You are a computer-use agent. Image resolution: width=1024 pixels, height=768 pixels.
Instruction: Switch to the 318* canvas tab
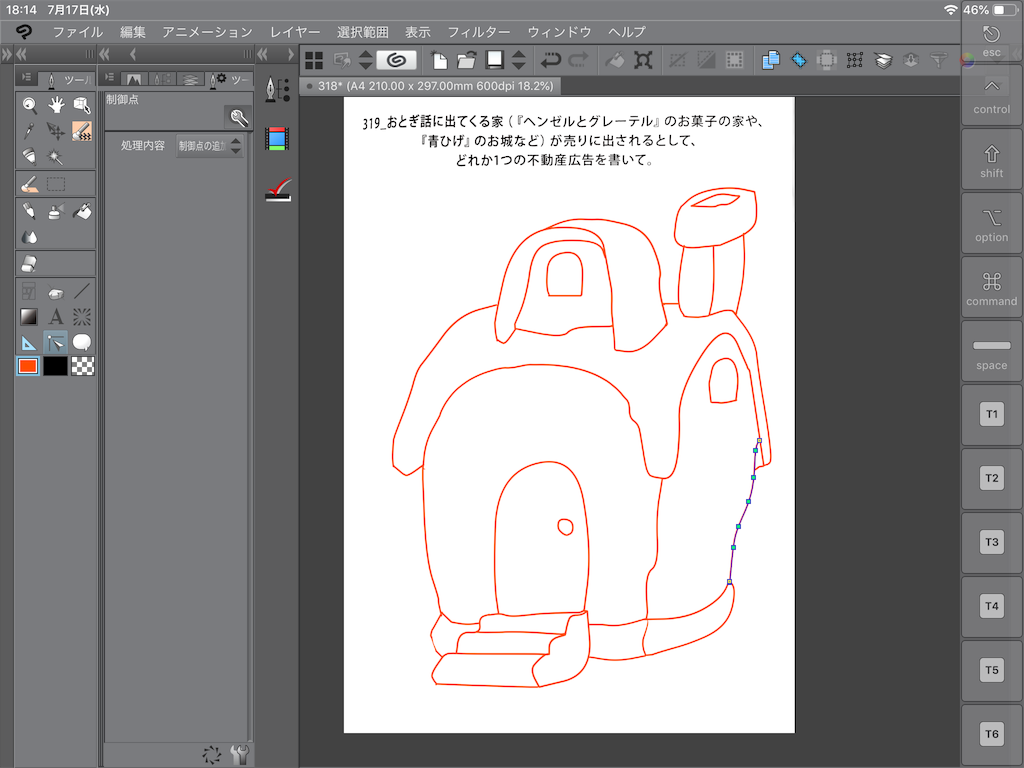click(x=430, y=86)
